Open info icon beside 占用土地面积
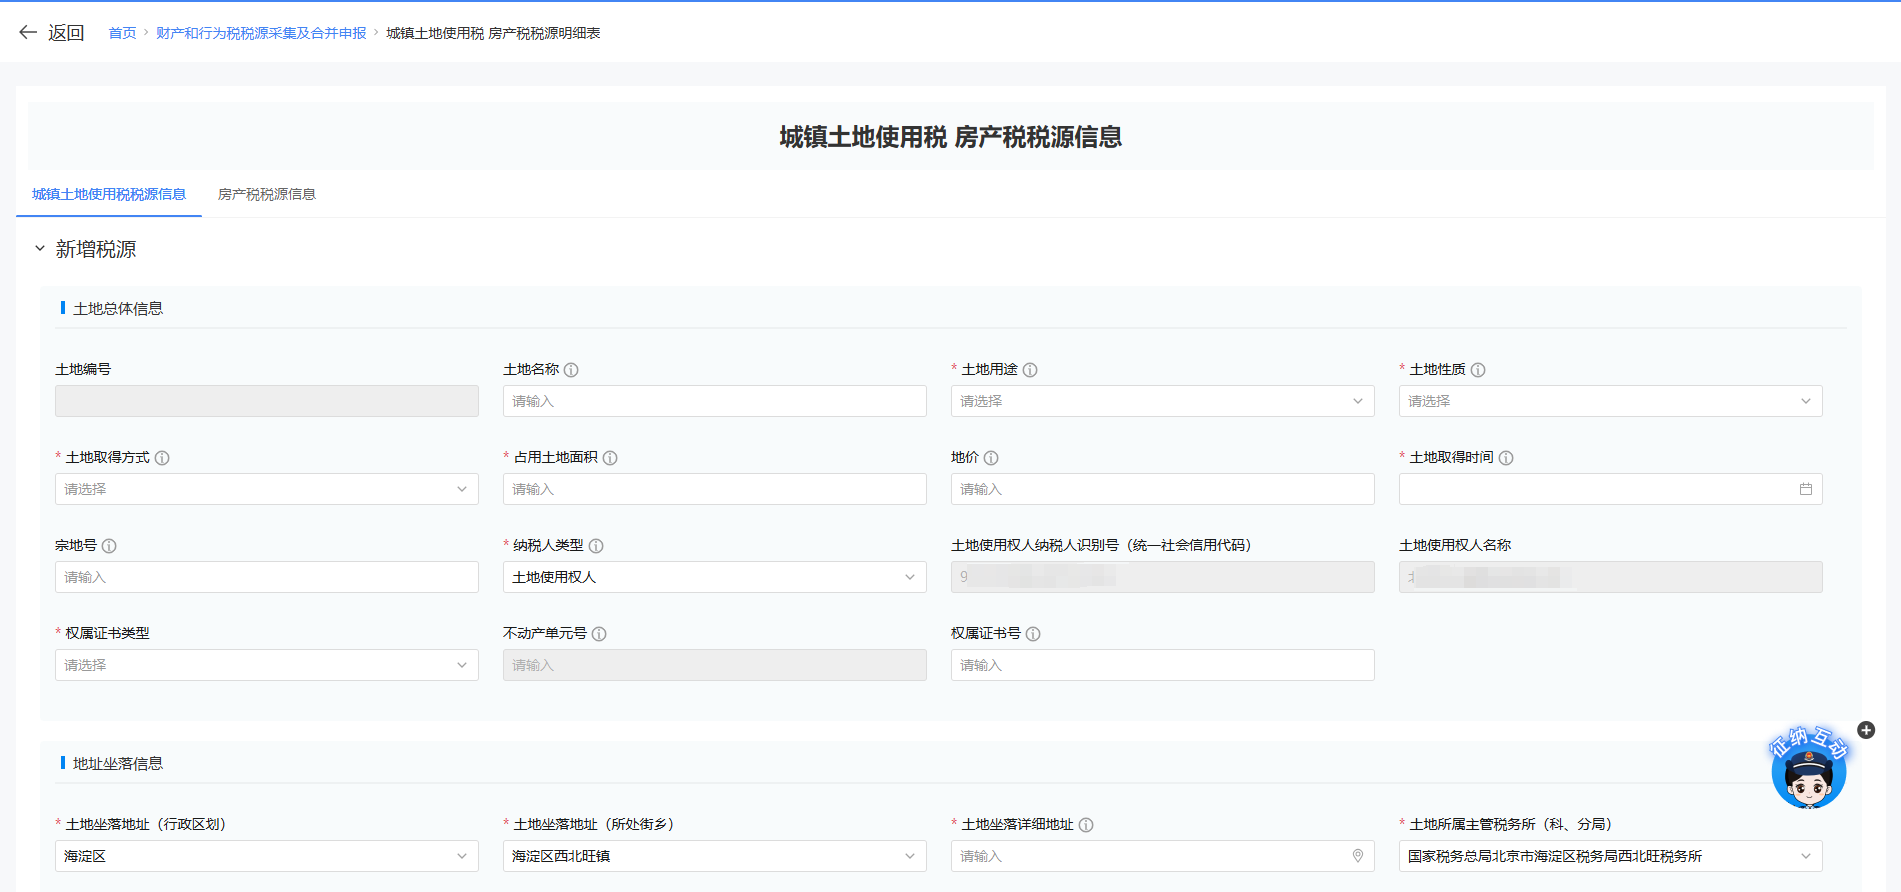The height and width of the screenshot is (892, 1901). pos(610,458)
